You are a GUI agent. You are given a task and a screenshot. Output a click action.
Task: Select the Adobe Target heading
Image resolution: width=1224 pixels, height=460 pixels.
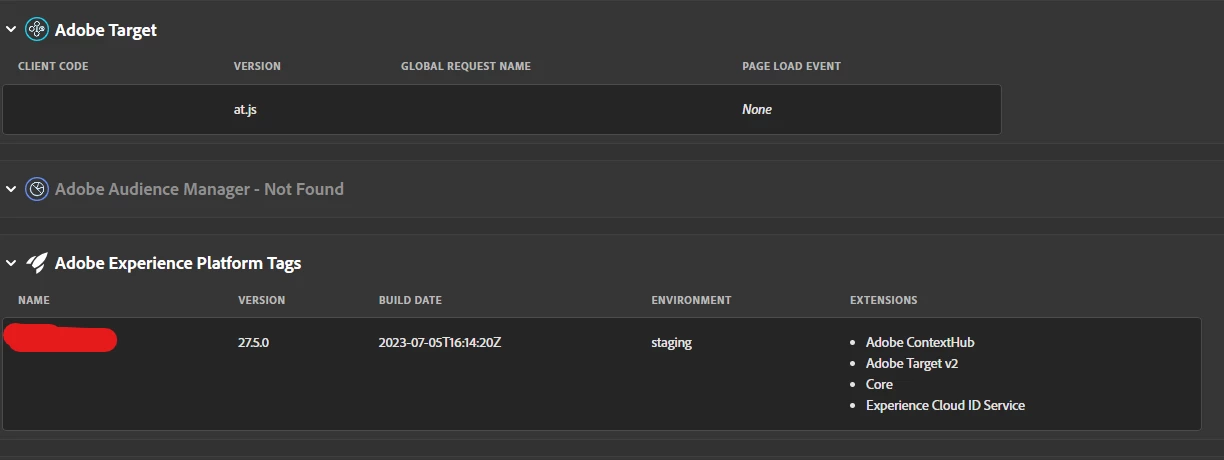[x=106, y=30]
